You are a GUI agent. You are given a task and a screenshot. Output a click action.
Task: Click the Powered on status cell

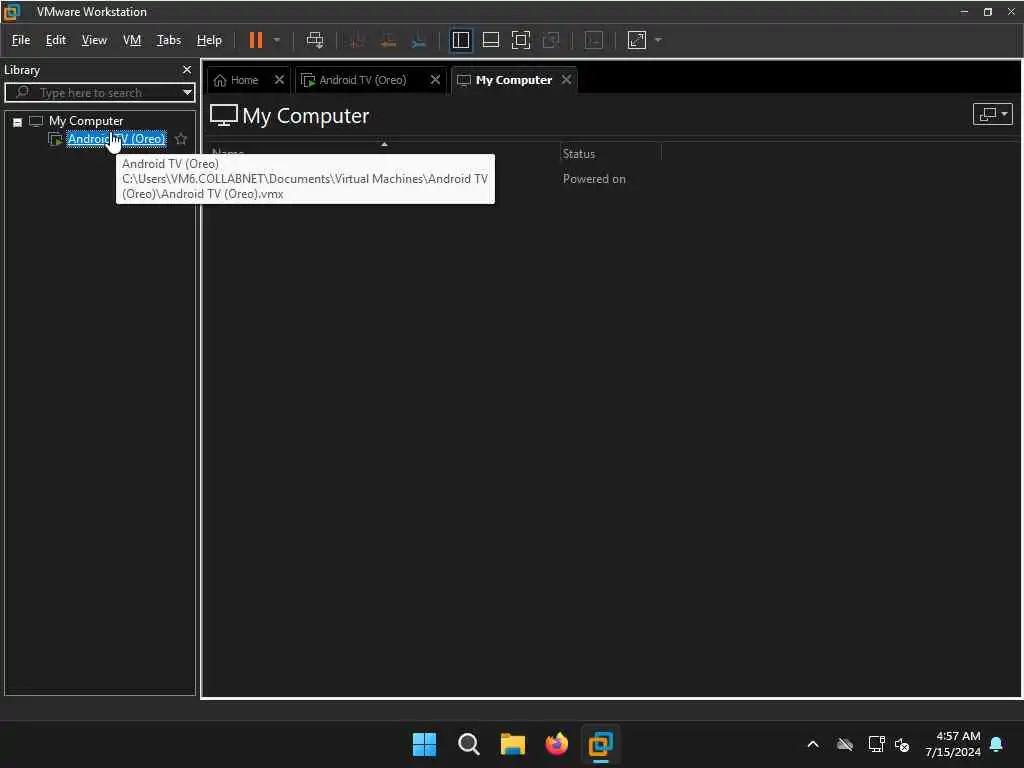click(x=594, y=179)
